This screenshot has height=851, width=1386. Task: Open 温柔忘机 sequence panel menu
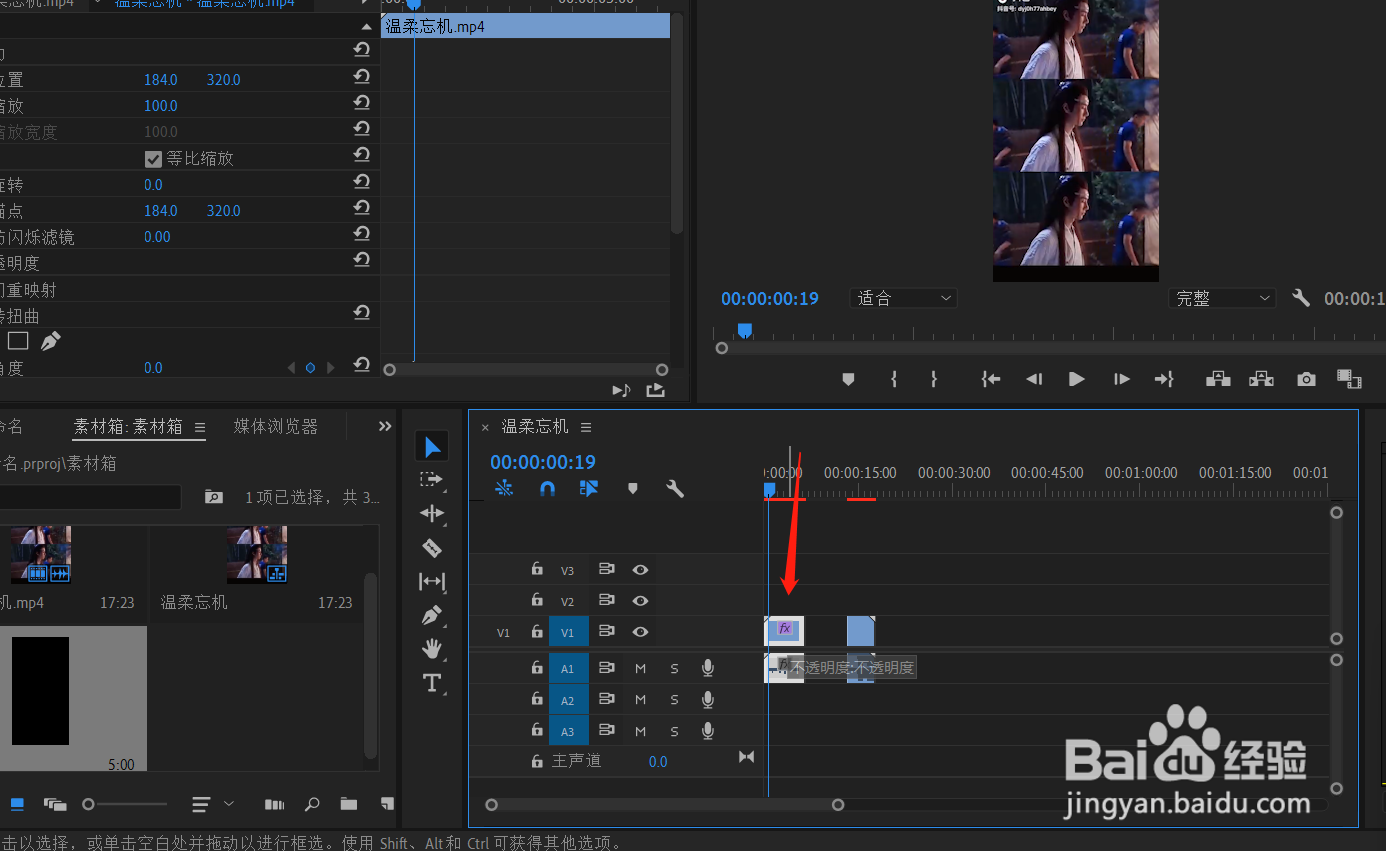586,427
